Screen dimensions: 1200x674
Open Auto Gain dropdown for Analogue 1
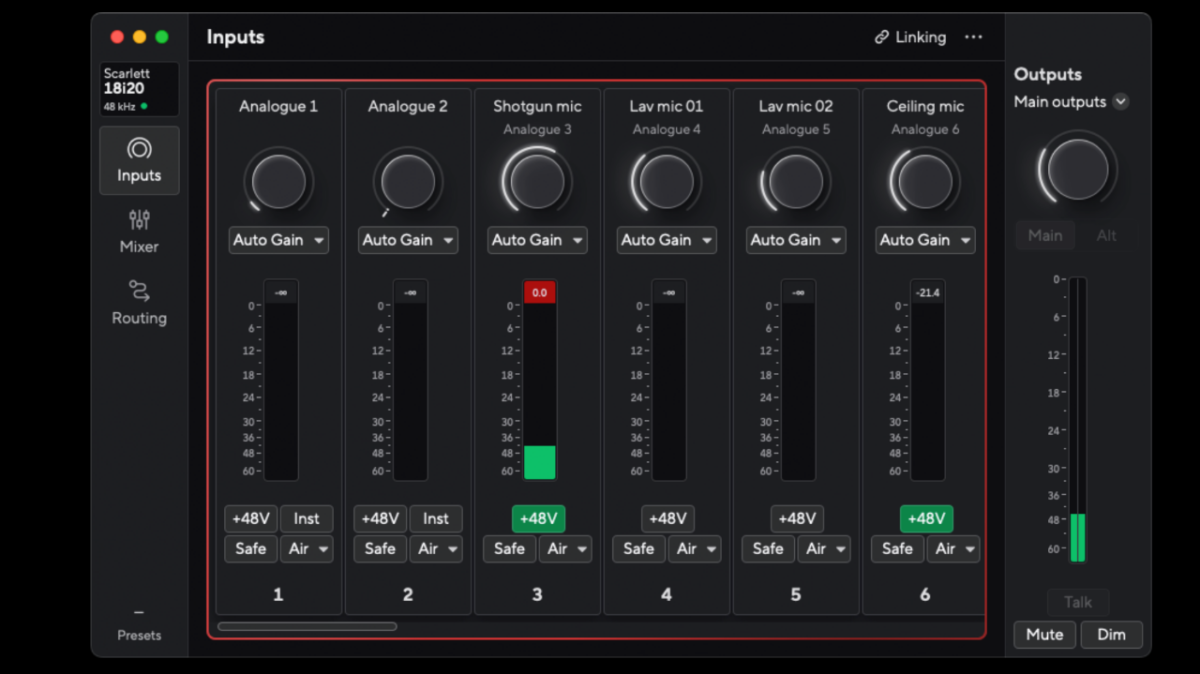coord(278,240)
